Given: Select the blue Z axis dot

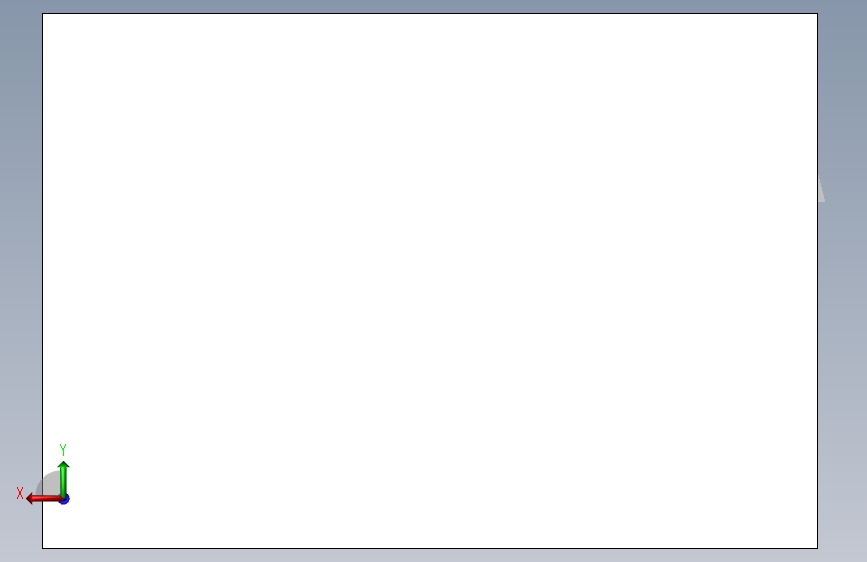Looking at the screenshot, I should click(65, 499).
